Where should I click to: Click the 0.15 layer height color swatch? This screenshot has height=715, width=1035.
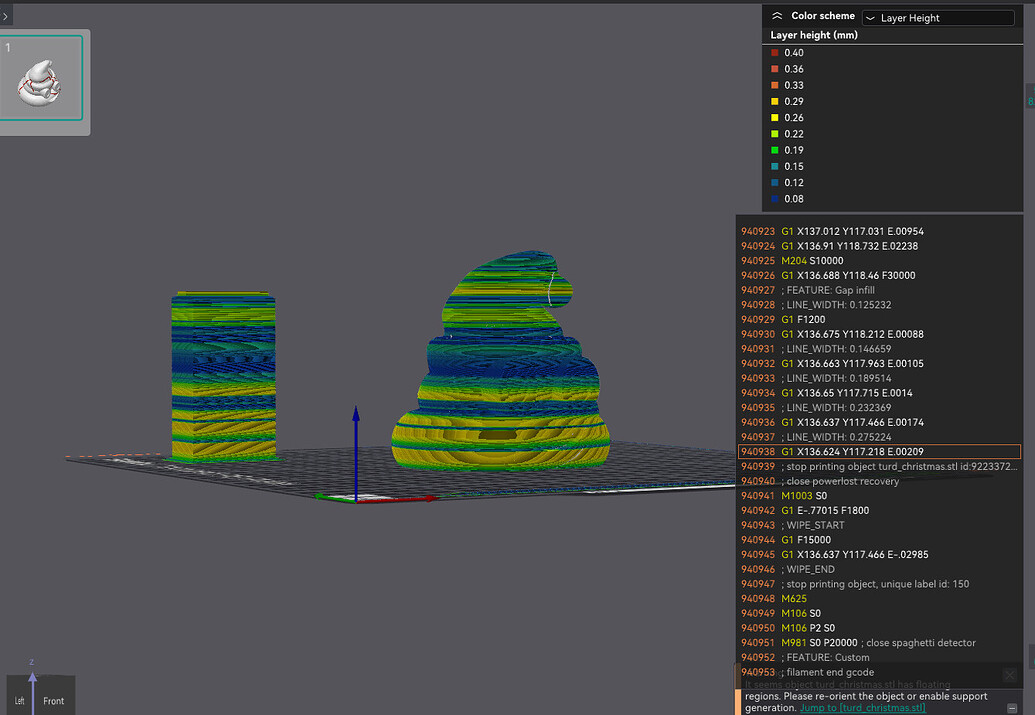(x=775, y=166)
